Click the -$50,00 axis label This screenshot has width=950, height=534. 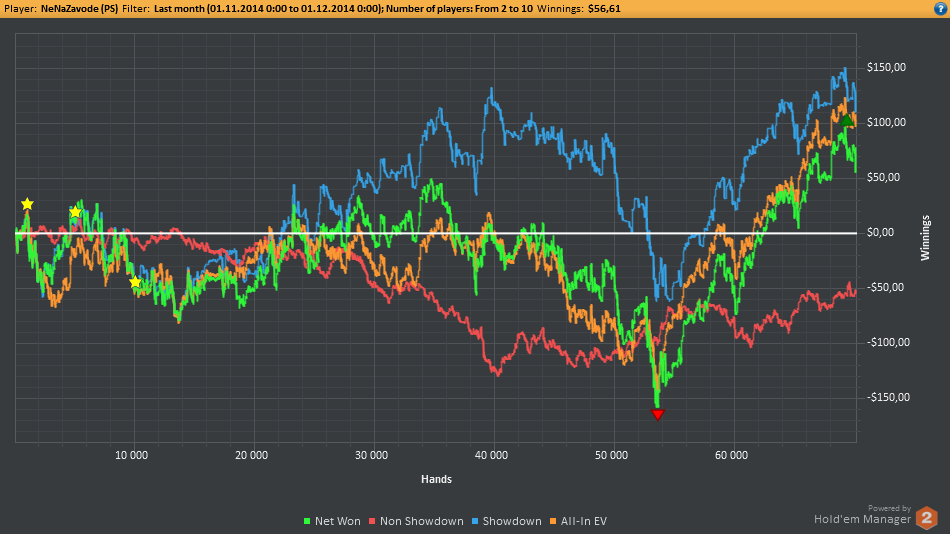coord(883,287)
